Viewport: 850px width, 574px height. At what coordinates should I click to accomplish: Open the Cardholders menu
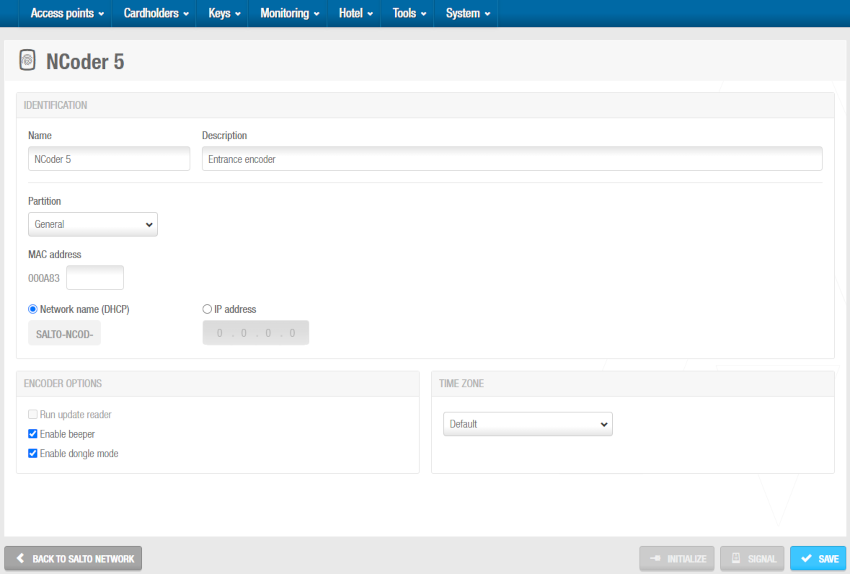[156, 13]
